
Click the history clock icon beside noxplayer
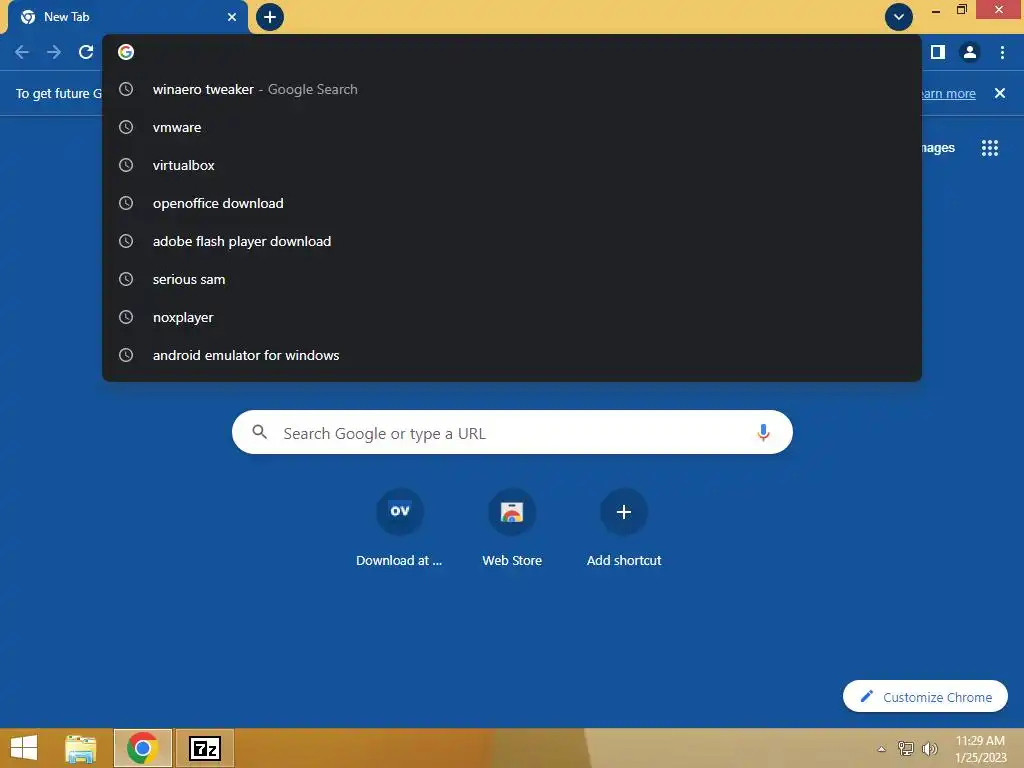tap(126, 317)
